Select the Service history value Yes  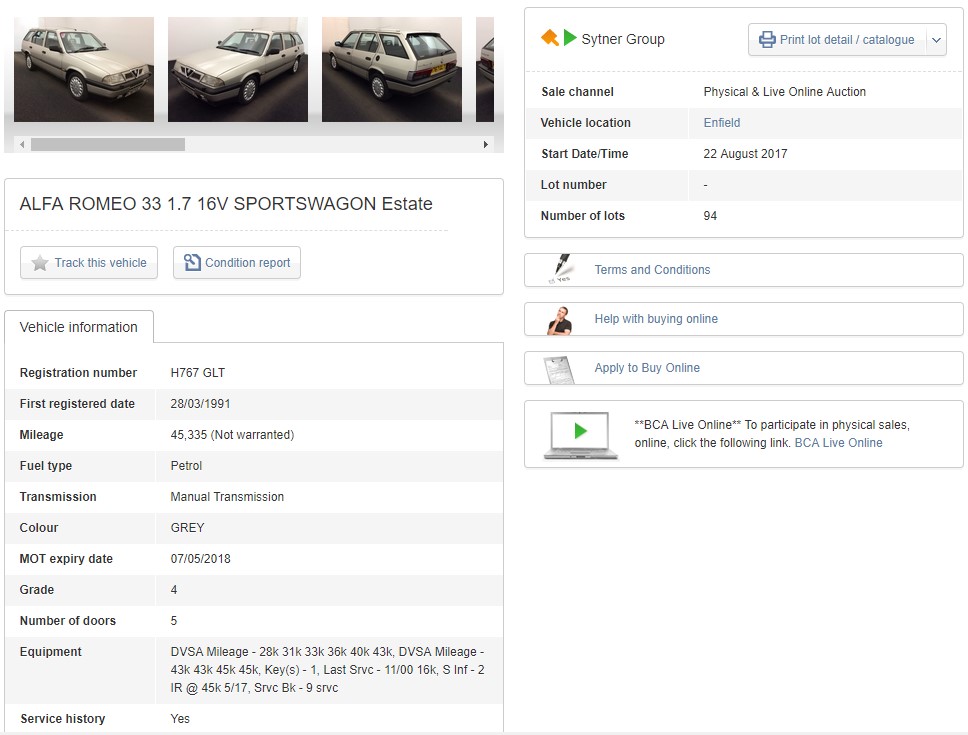tap(180, 719)
